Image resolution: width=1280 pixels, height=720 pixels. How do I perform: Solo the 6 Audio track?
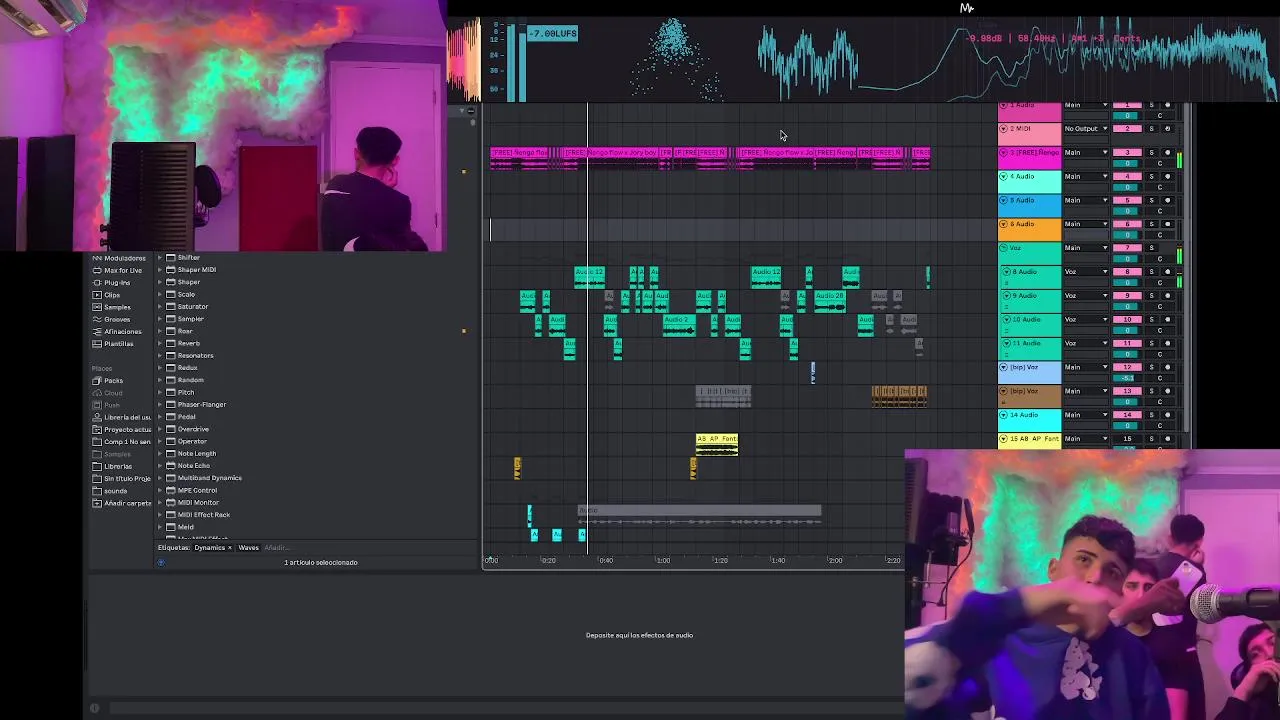coord(1151,224)
